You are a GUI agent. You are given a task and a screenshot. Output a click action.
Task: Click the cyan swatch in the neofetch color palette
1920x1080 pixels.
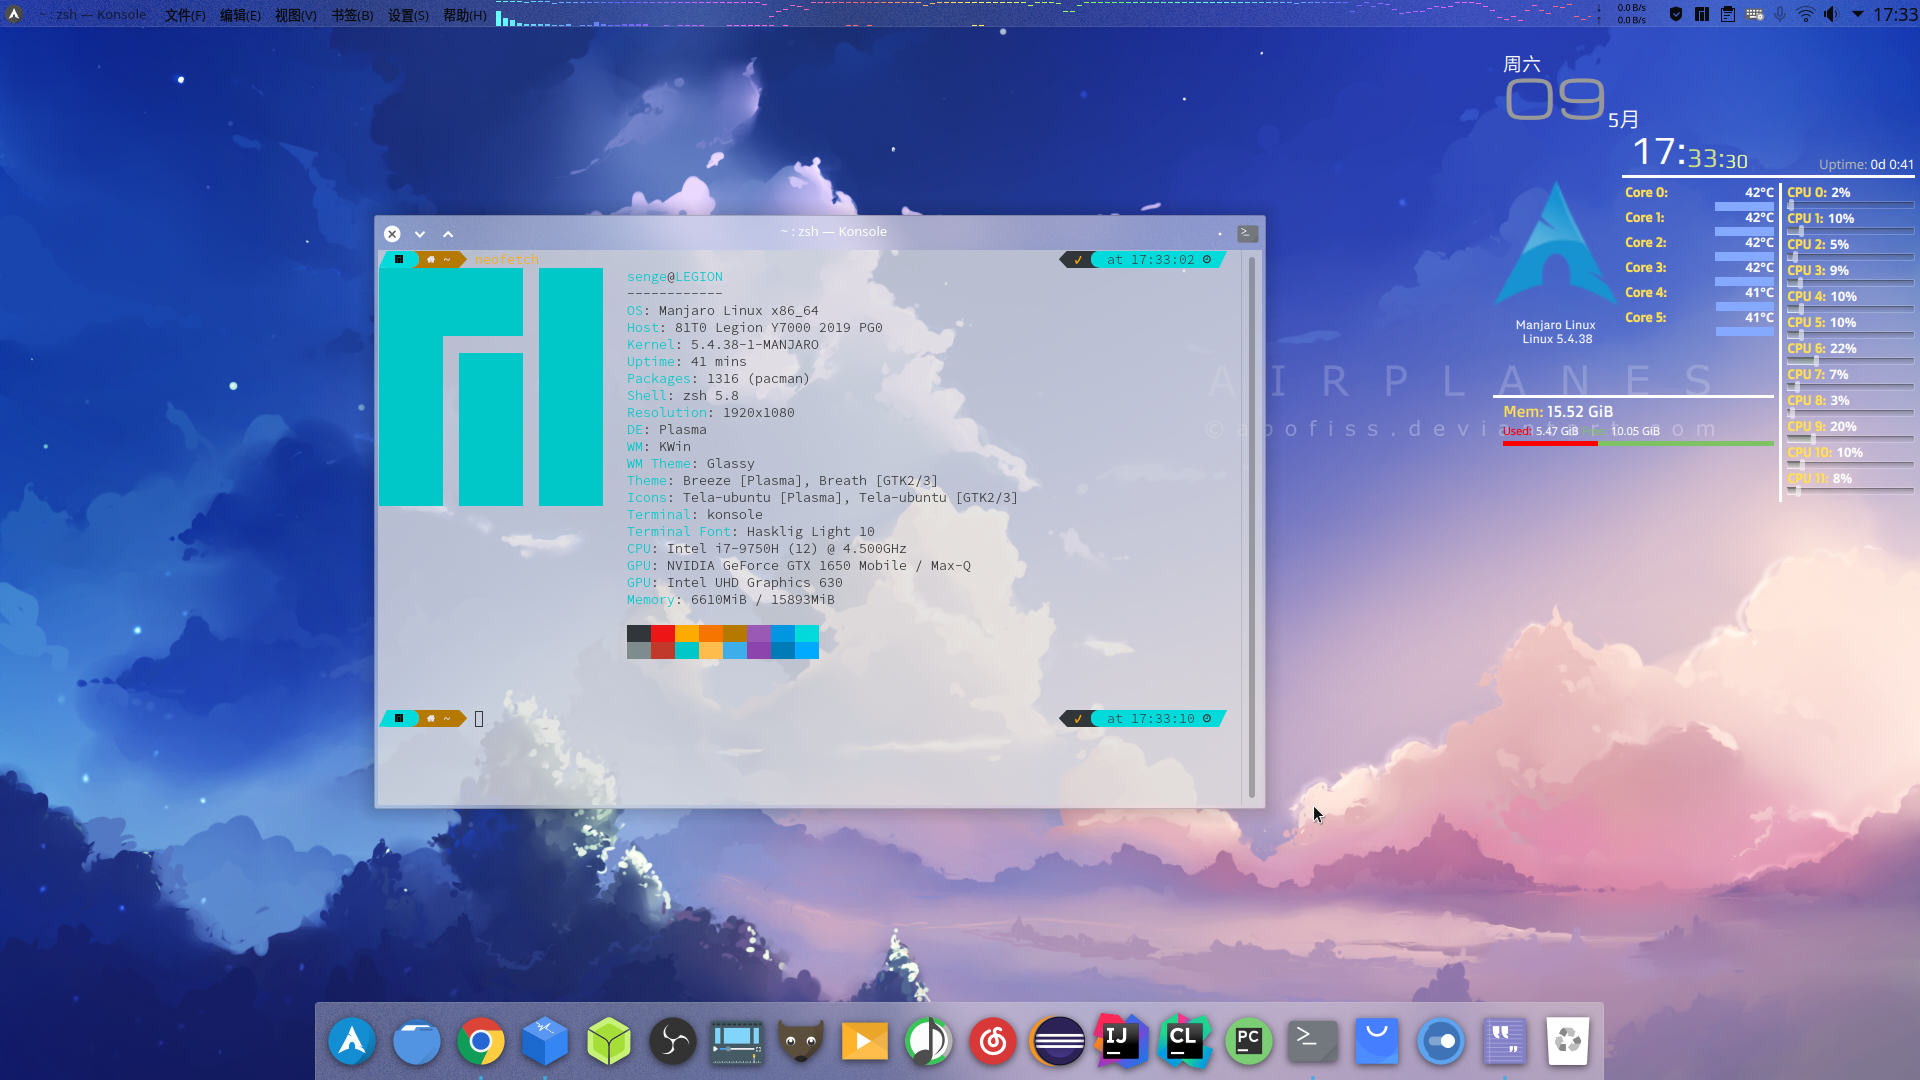[x=807, y=633]
